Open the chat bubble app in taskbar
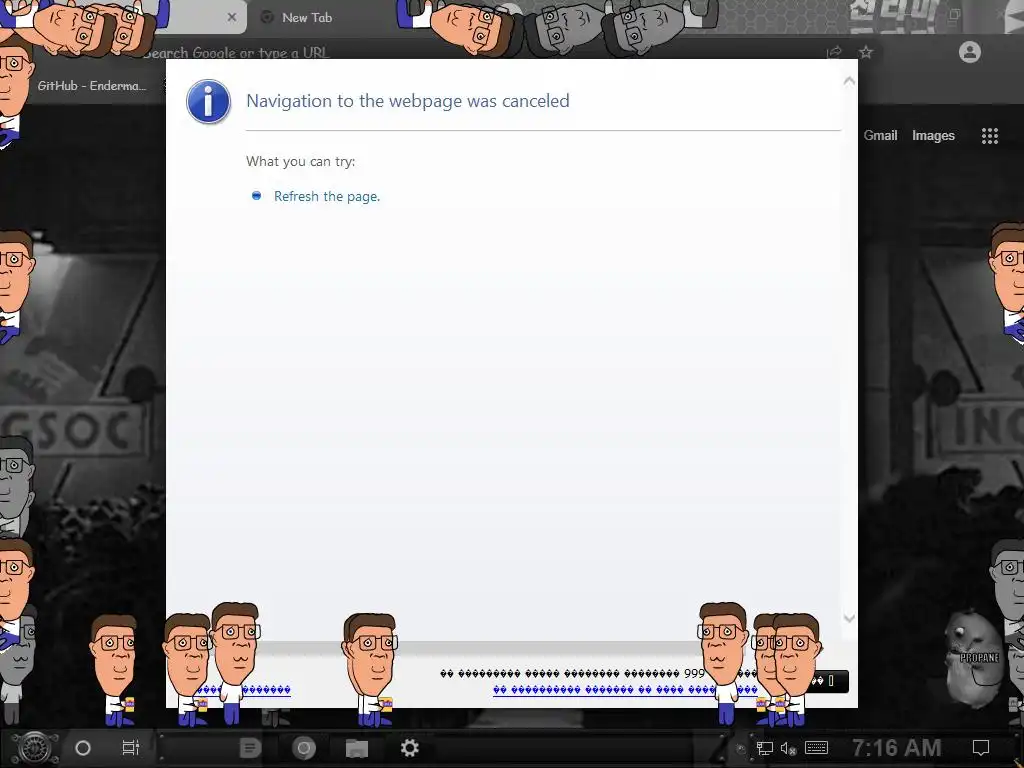Viewport: 1024px width, 768px height. 250,748
